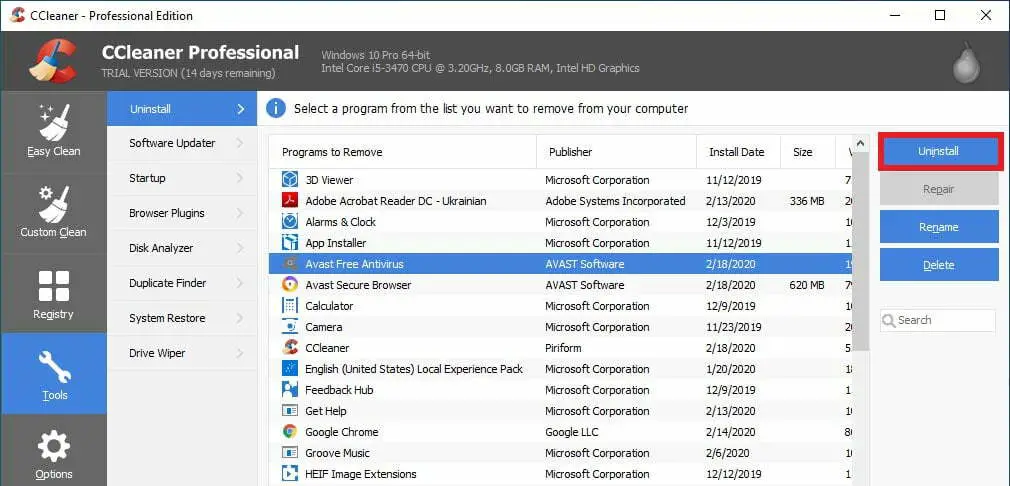Click the Delete button
The width and height of the screenshot is (1010, 486).
(x=939, y=265)
